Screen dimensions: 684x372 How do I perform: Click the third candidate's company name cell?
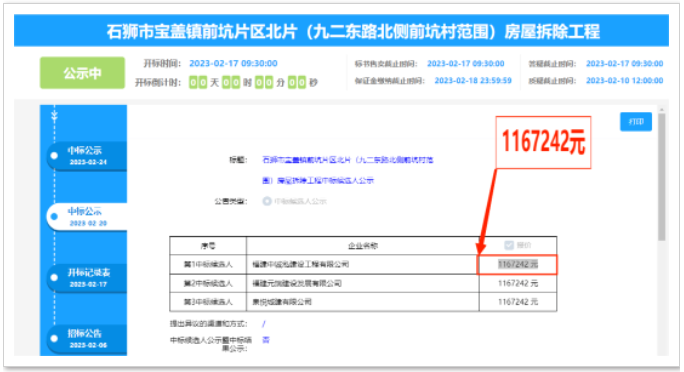click(363, 302)
